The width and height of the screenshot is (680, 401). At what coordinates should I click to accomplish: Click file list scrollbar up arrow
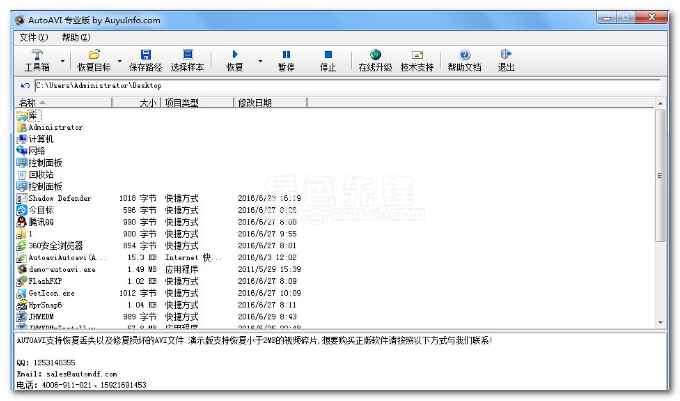[x=660, y=103]
